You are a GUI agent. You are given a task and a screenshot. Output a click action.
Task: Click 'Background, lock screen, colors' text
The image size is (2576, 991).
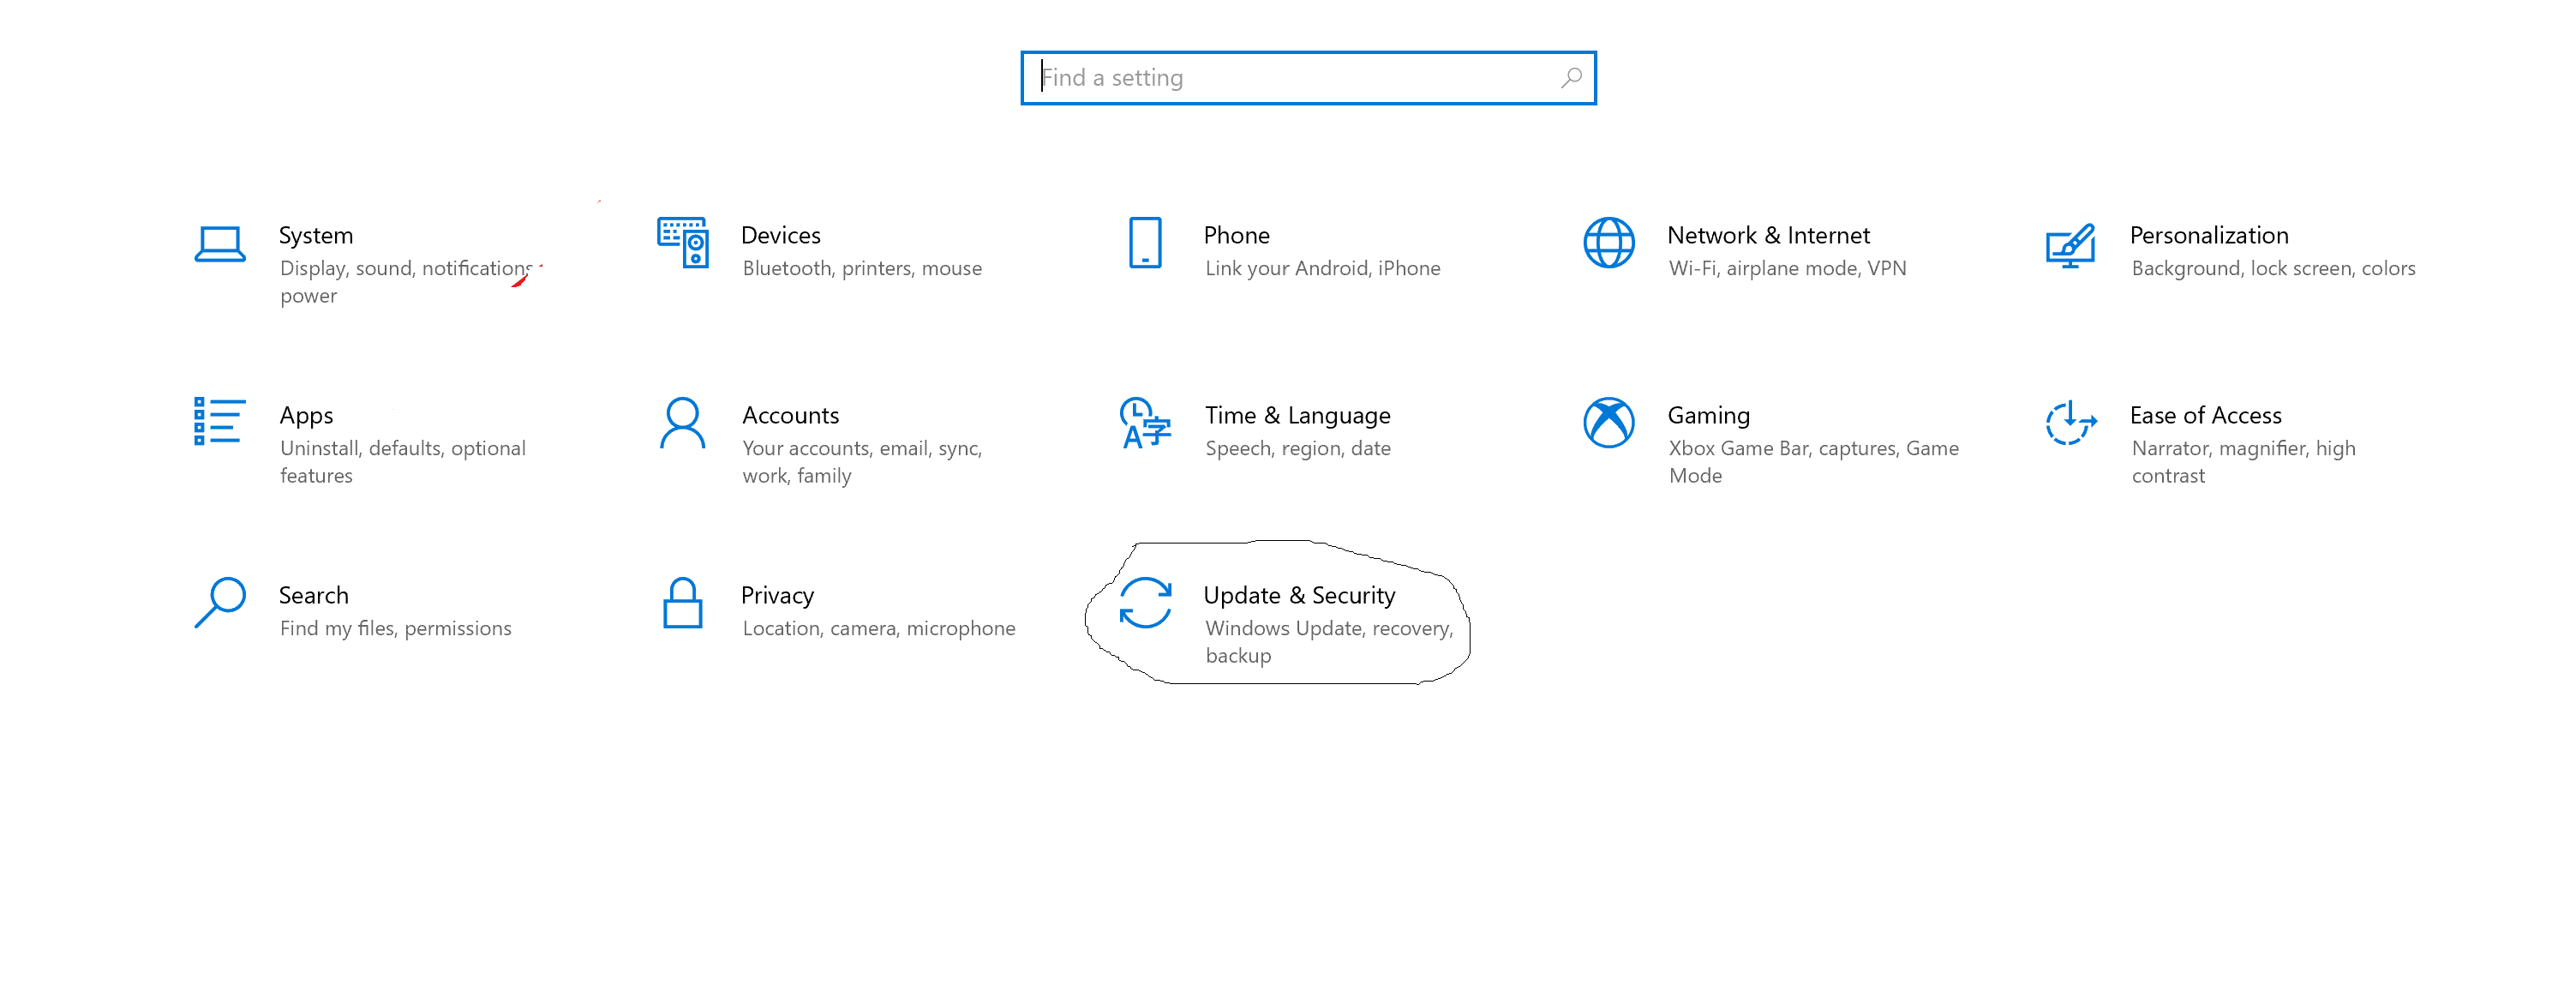pyautogui.click(x=2273, y=268)
